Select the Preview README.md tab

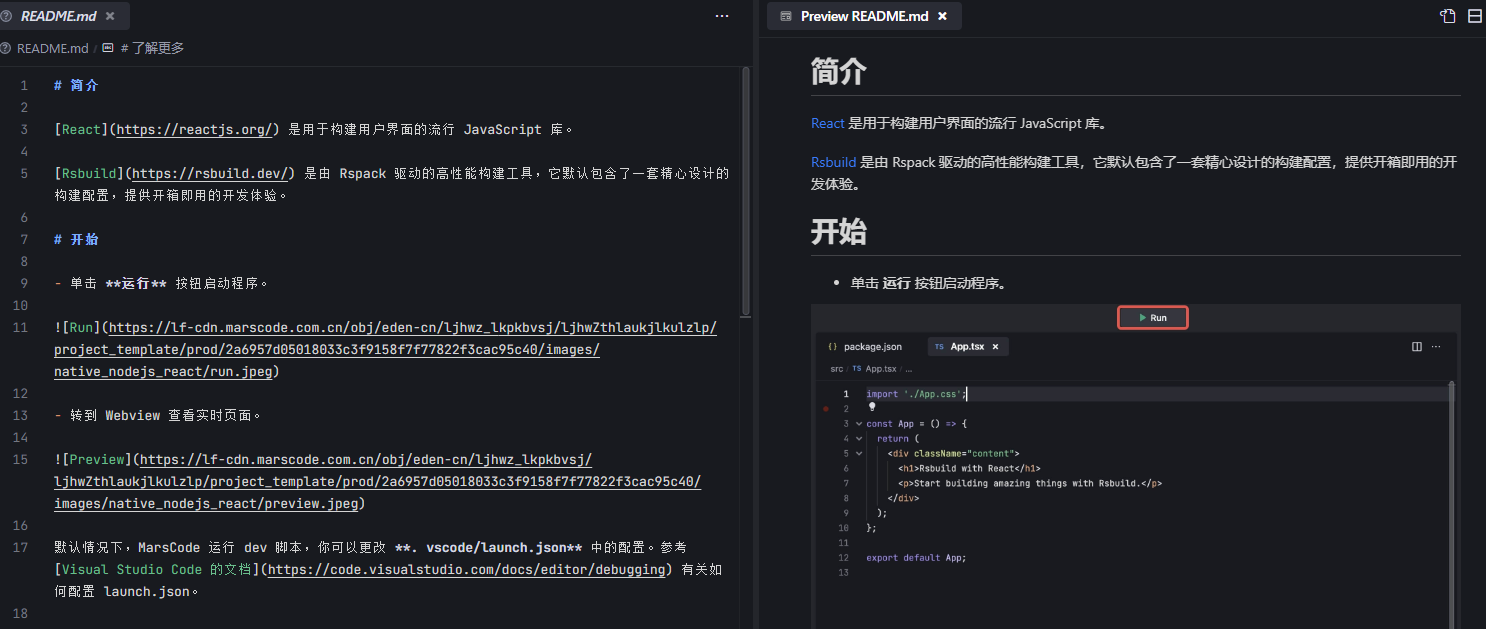(864, 16)
